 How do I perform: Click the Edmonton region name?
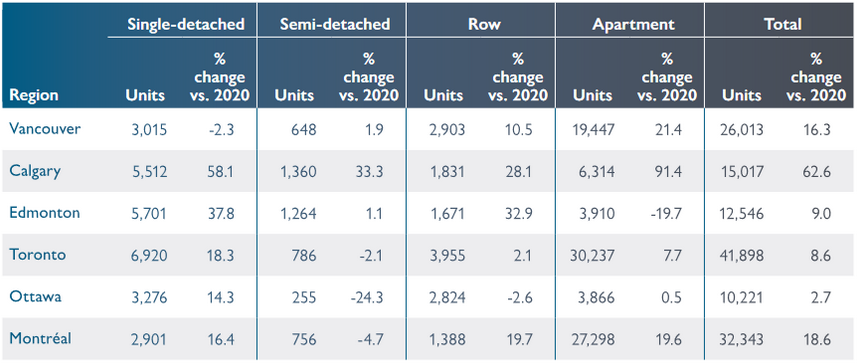[44, 213]
